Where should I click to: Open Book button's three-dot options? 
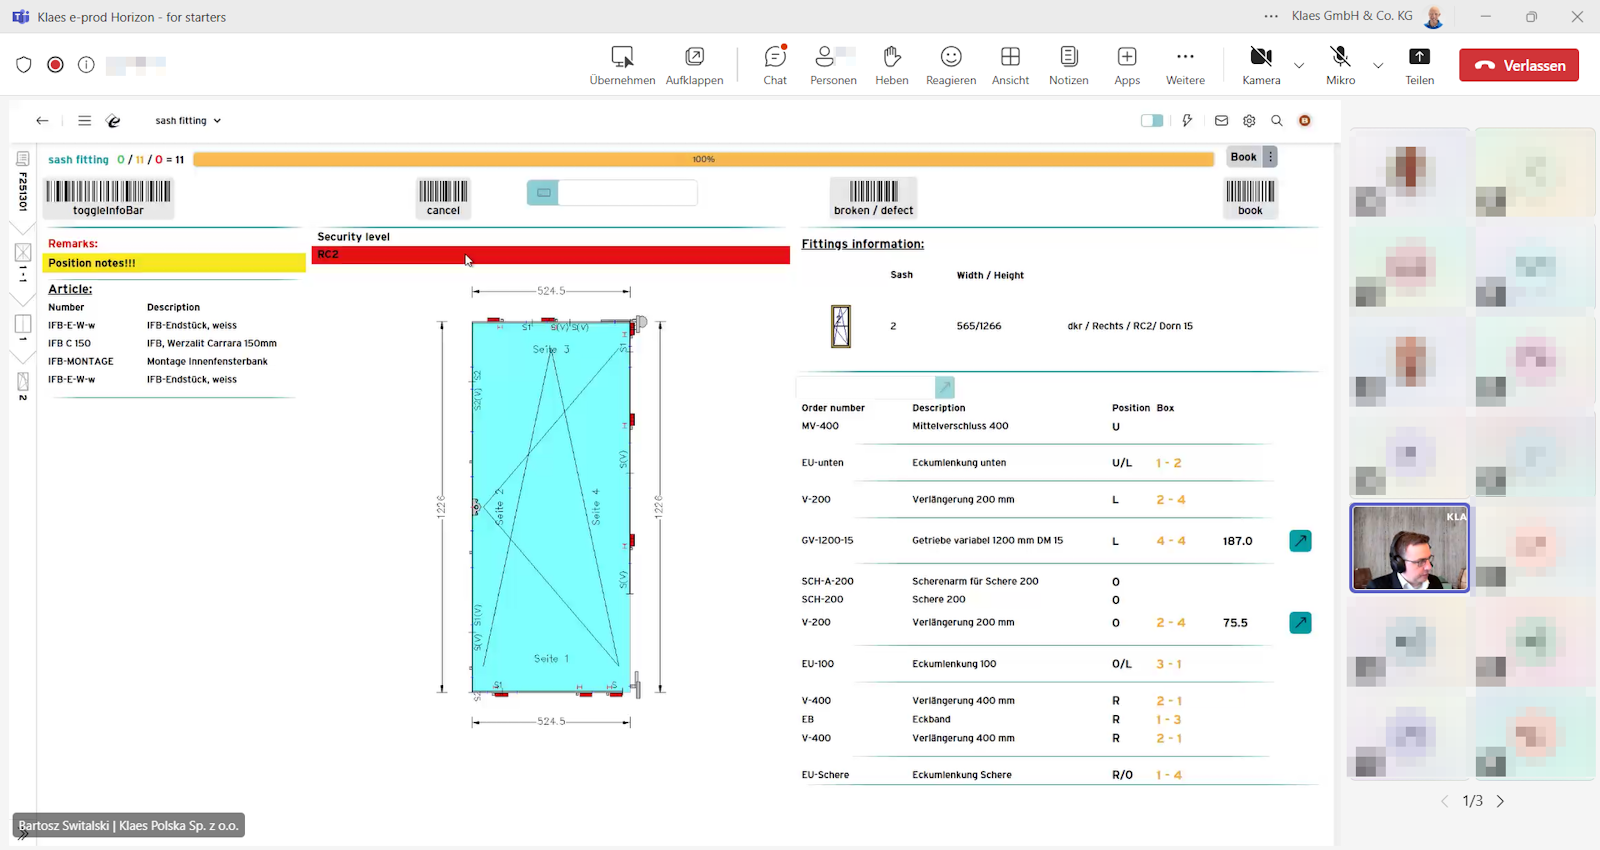[x=1270, y=157]
